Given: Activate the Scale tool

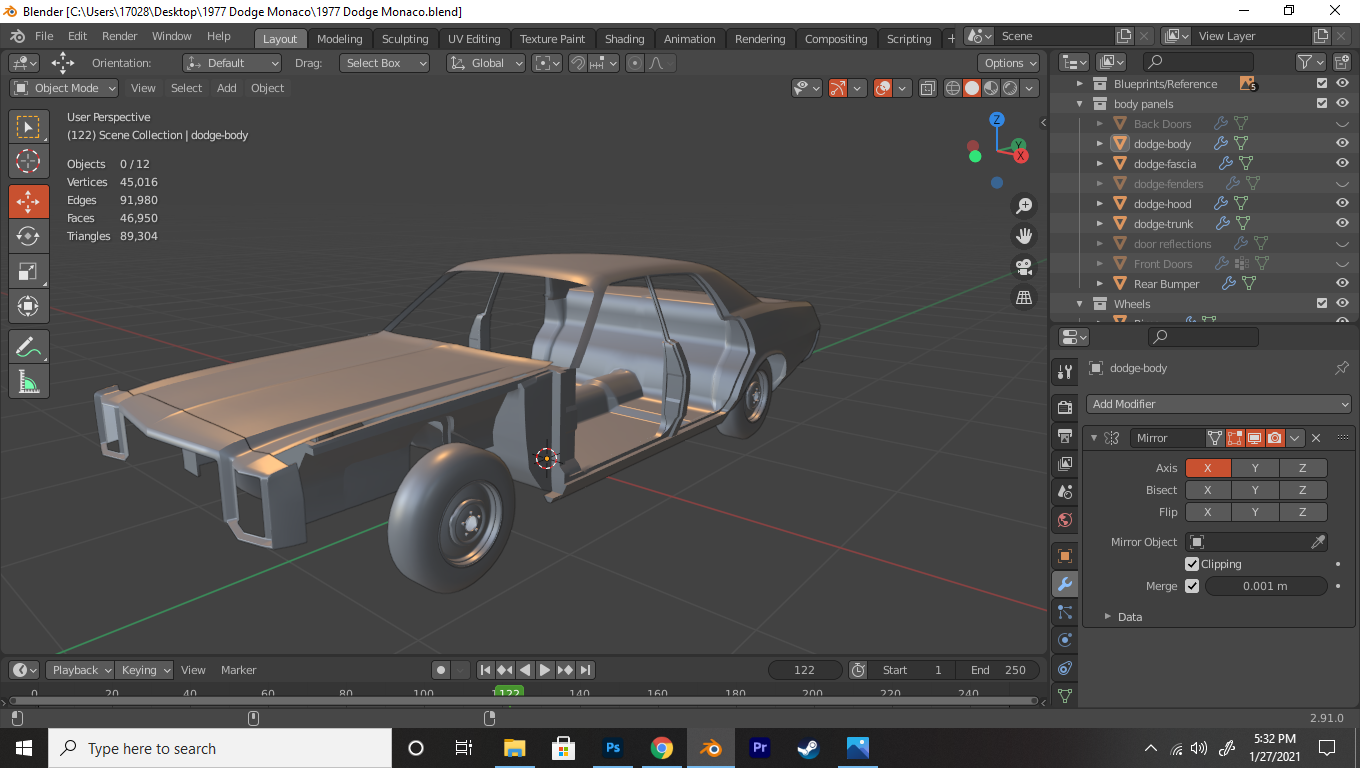Looking at the screenshot, I should click(x=28, y=271).
